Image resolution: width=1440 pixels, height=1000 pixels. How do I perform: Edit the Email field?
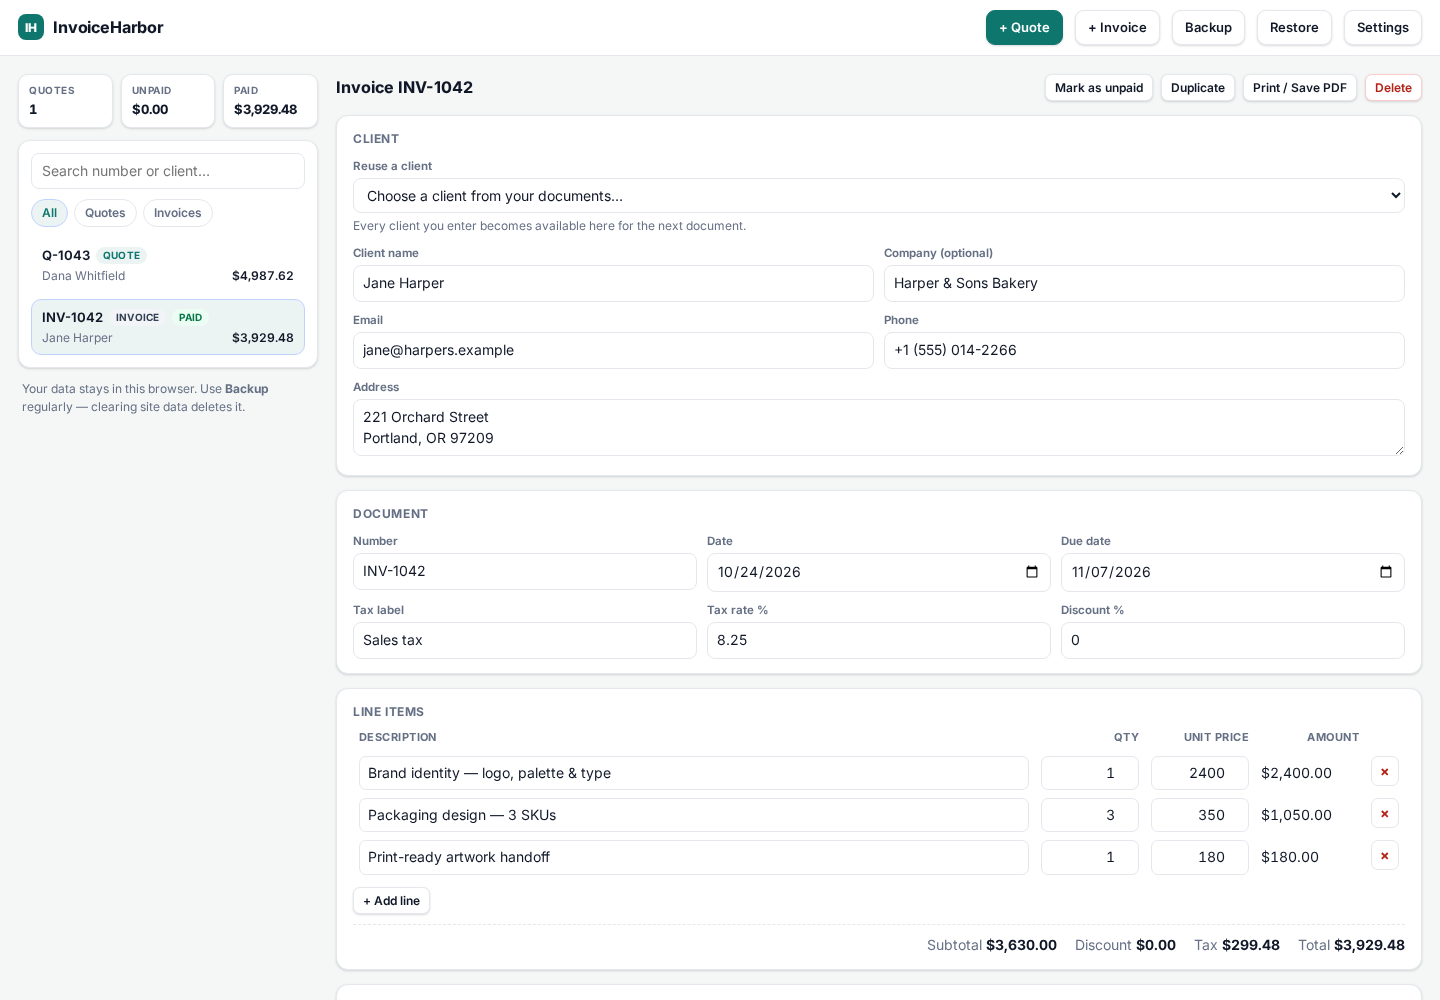[x=613, y=351]
